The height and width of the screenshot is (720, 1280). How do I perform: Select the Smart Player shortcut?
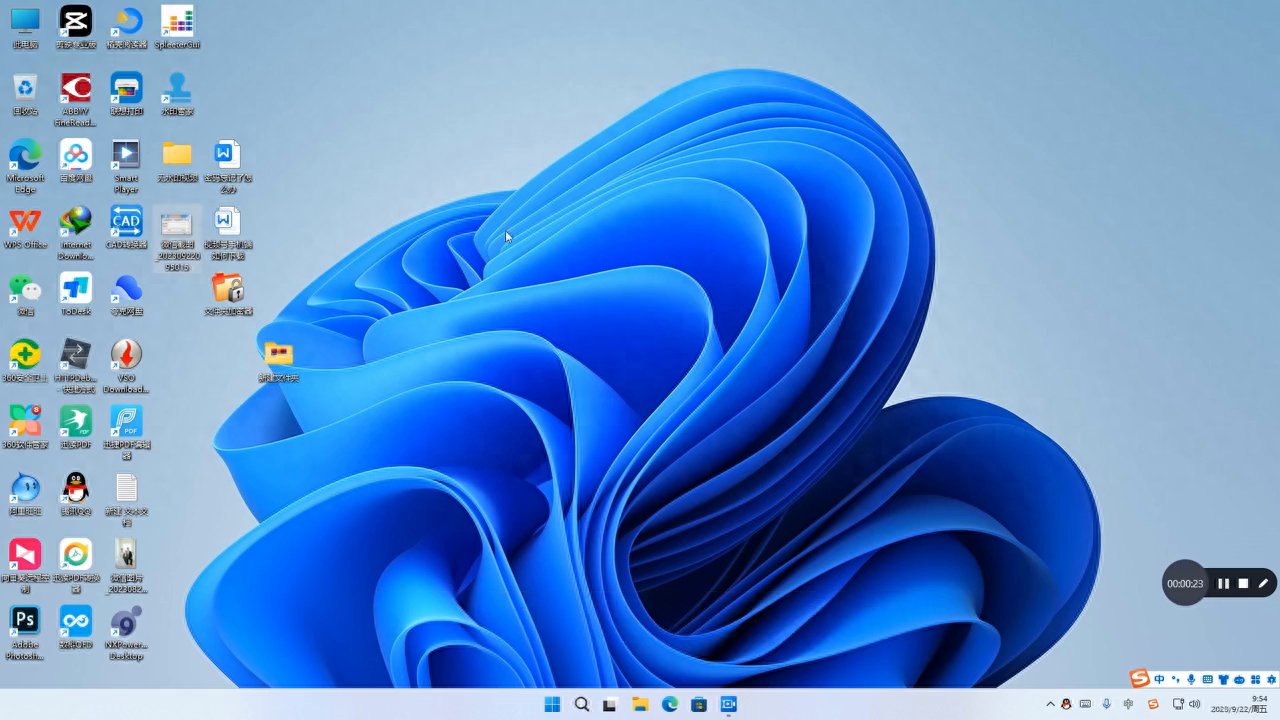(126, 155)
